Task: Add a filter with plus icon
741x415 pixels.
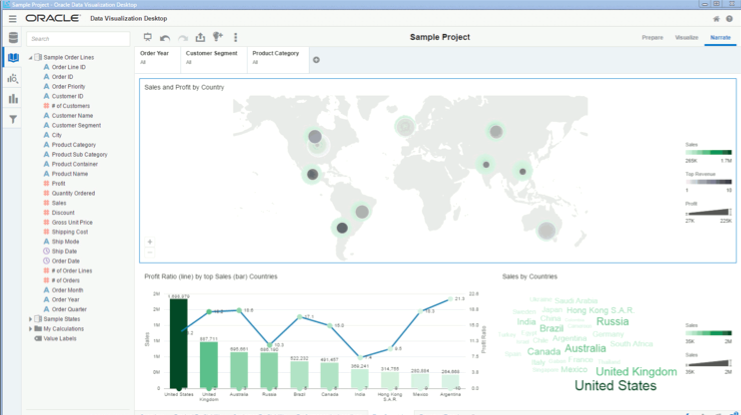Action: click(316, 60)
